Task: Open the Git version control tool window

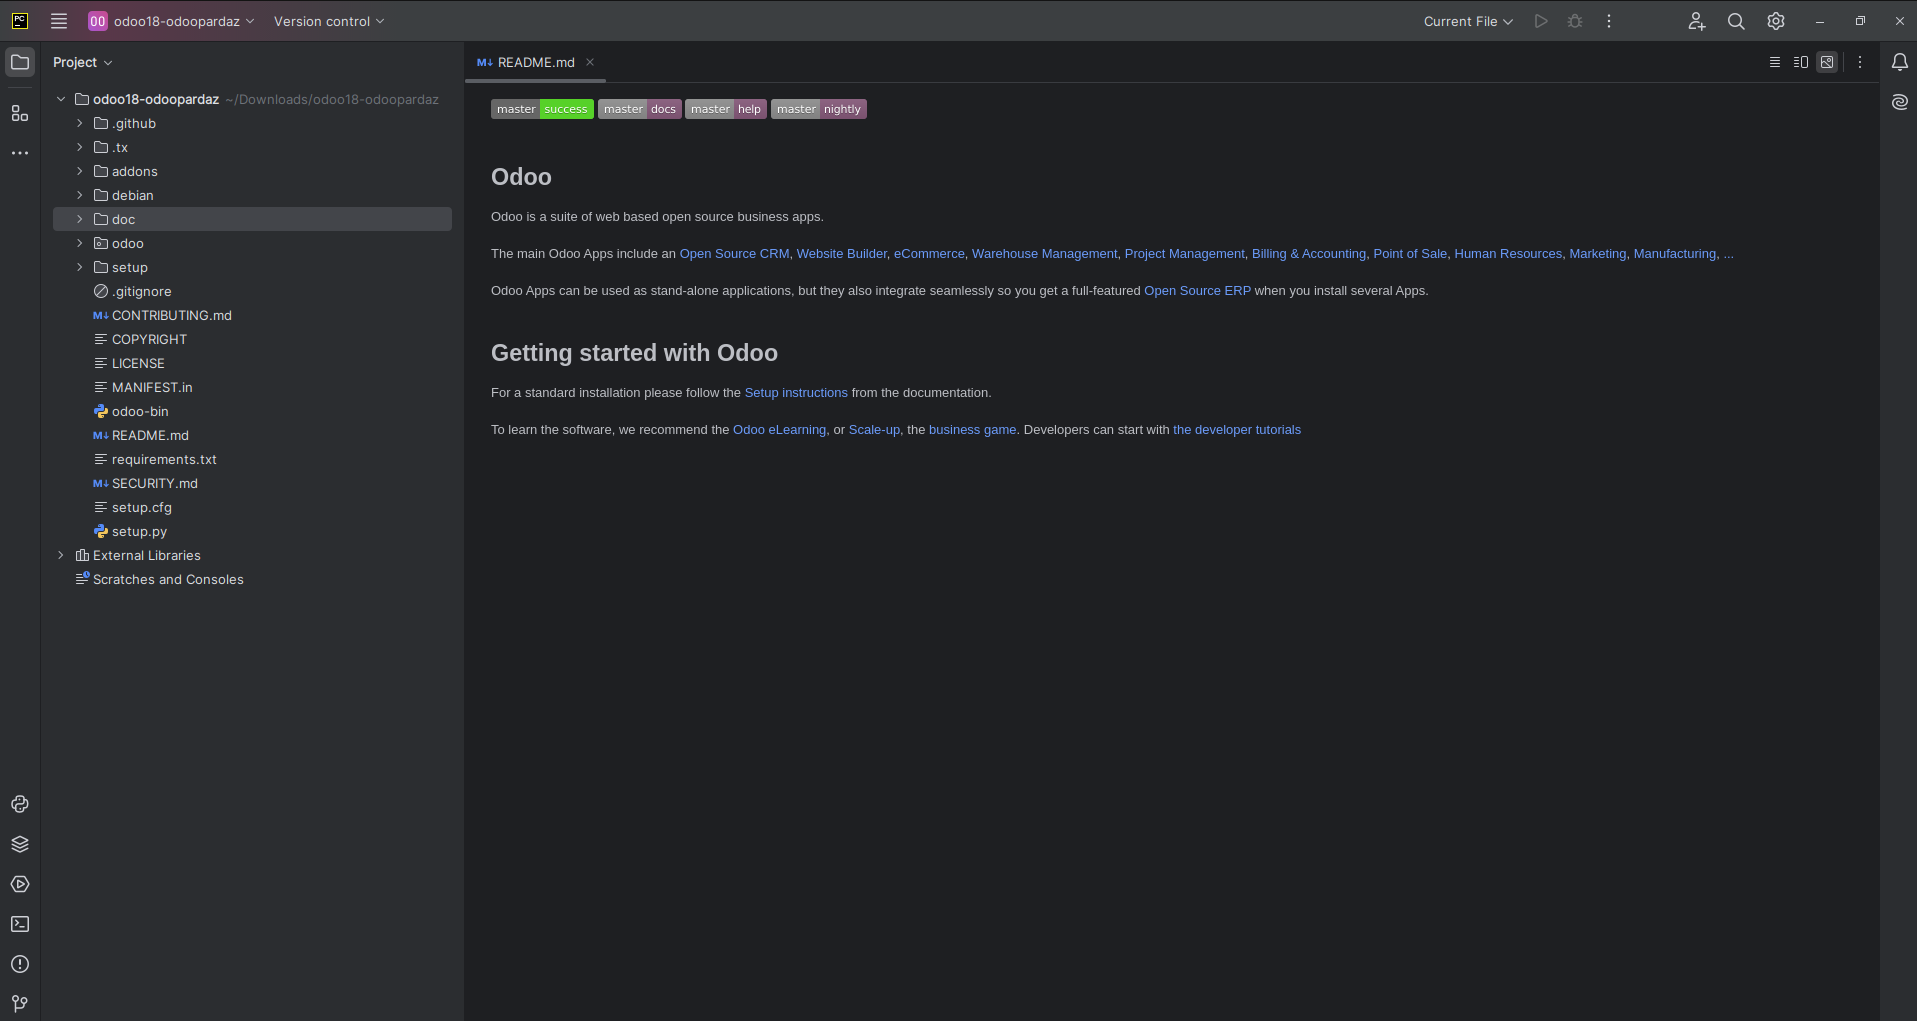Action: [x=20, y=1003]
